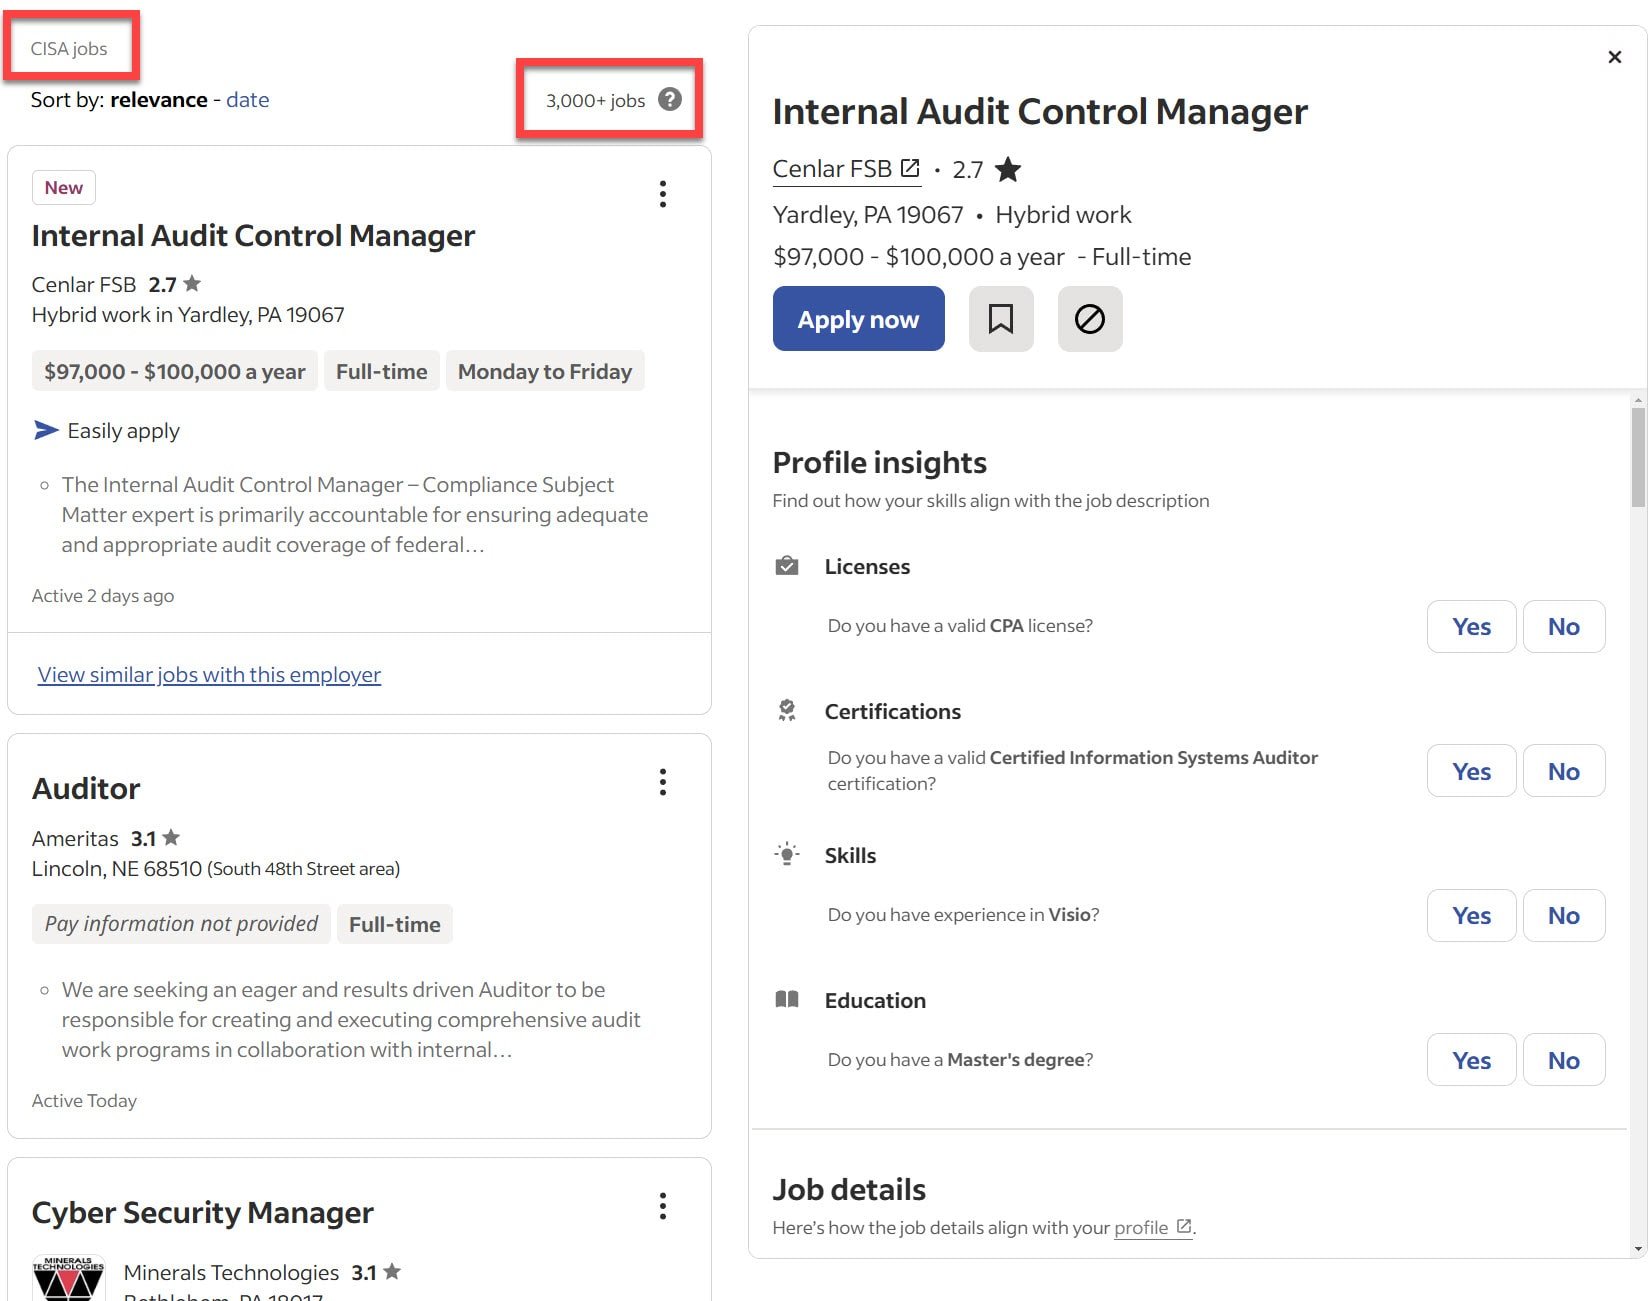Click the Active Today text

tap(84, 1101)
